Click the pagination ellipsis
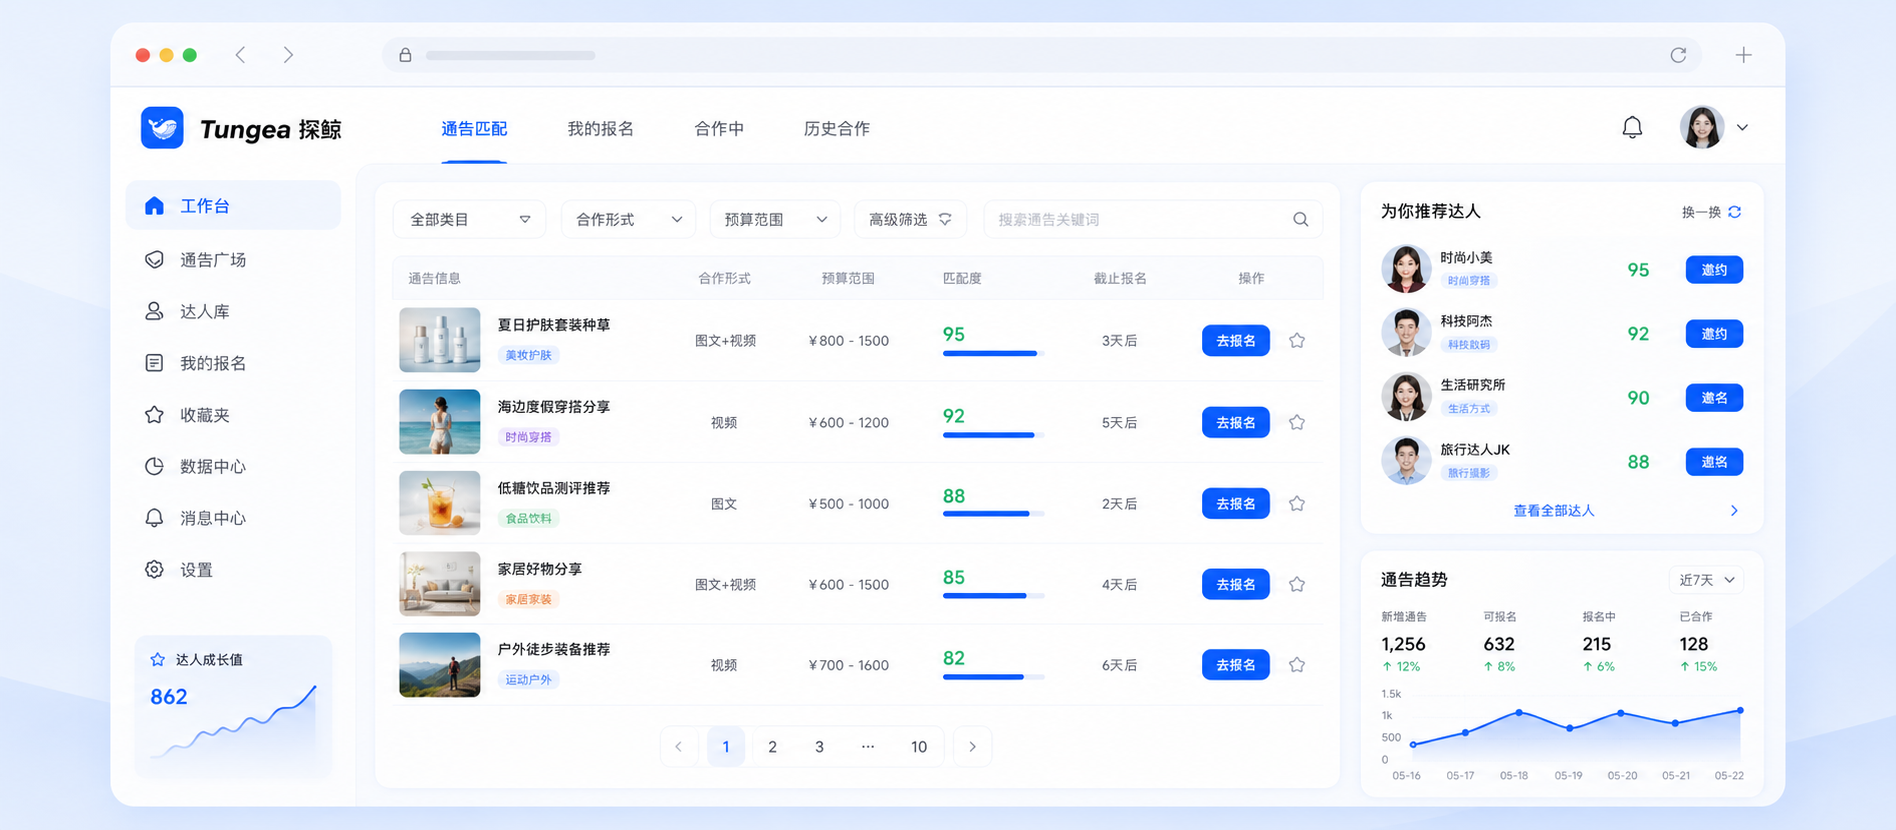 [868, 746]
